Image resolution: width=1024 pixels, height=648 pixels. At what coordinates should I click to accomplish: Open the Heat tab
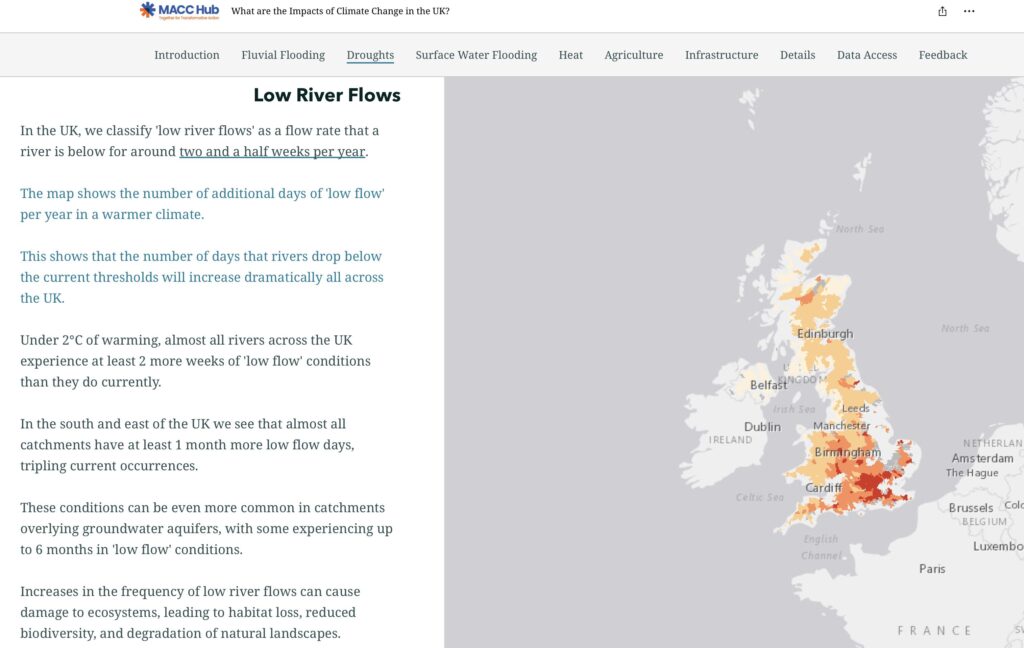[x=571, y=55]
